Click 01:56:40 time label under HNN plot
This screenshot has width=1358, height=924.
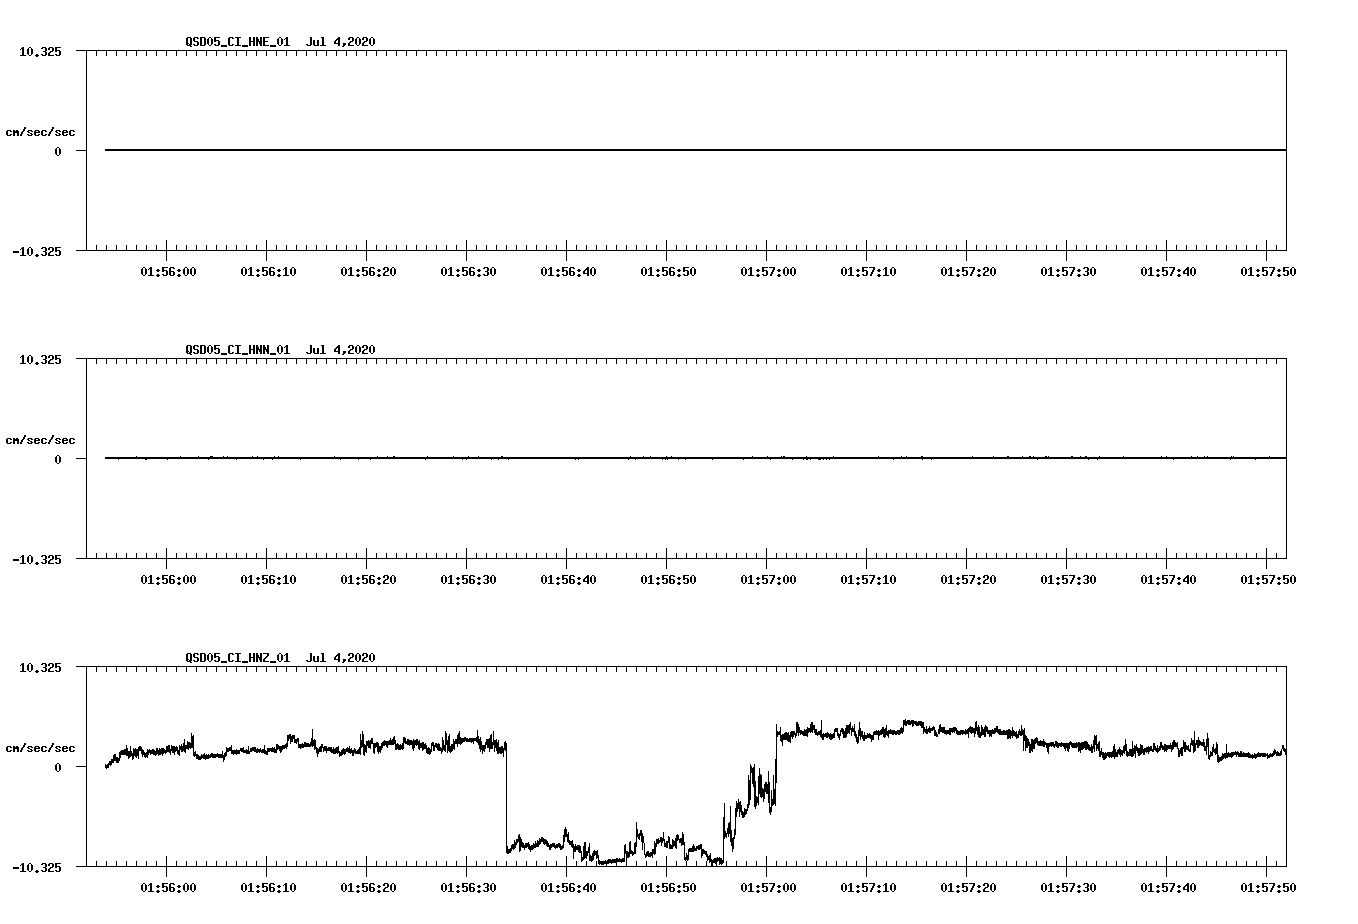pos(568,580)
